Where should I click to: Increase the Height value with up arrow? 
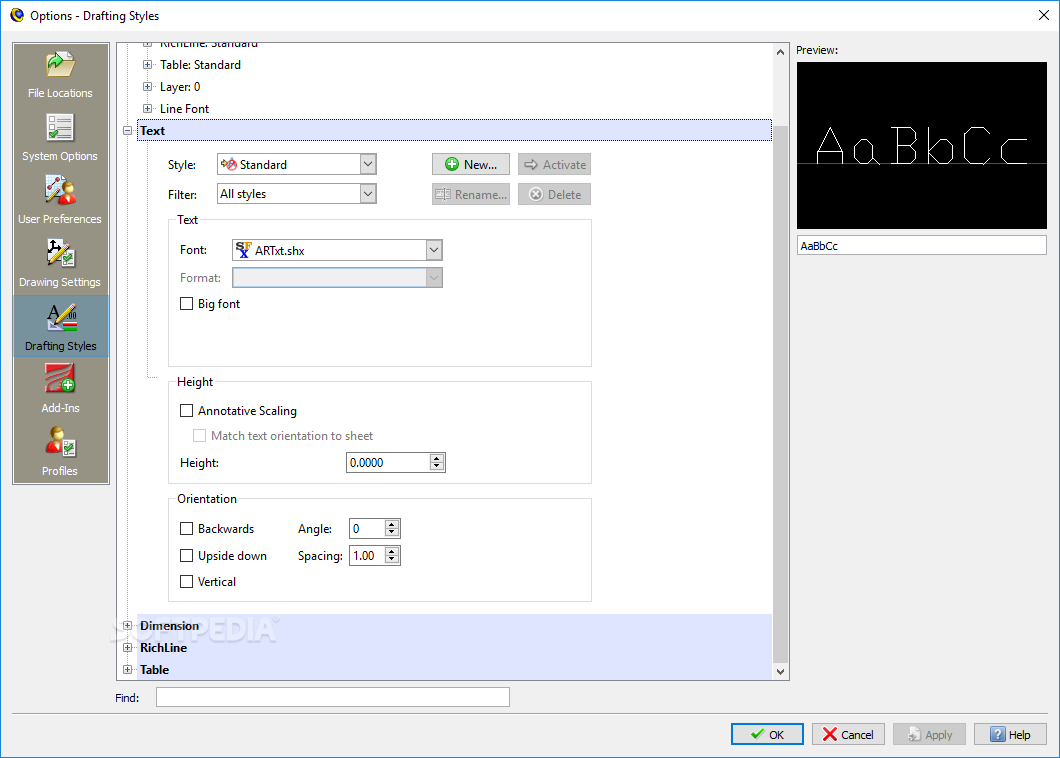coord(437,458)
